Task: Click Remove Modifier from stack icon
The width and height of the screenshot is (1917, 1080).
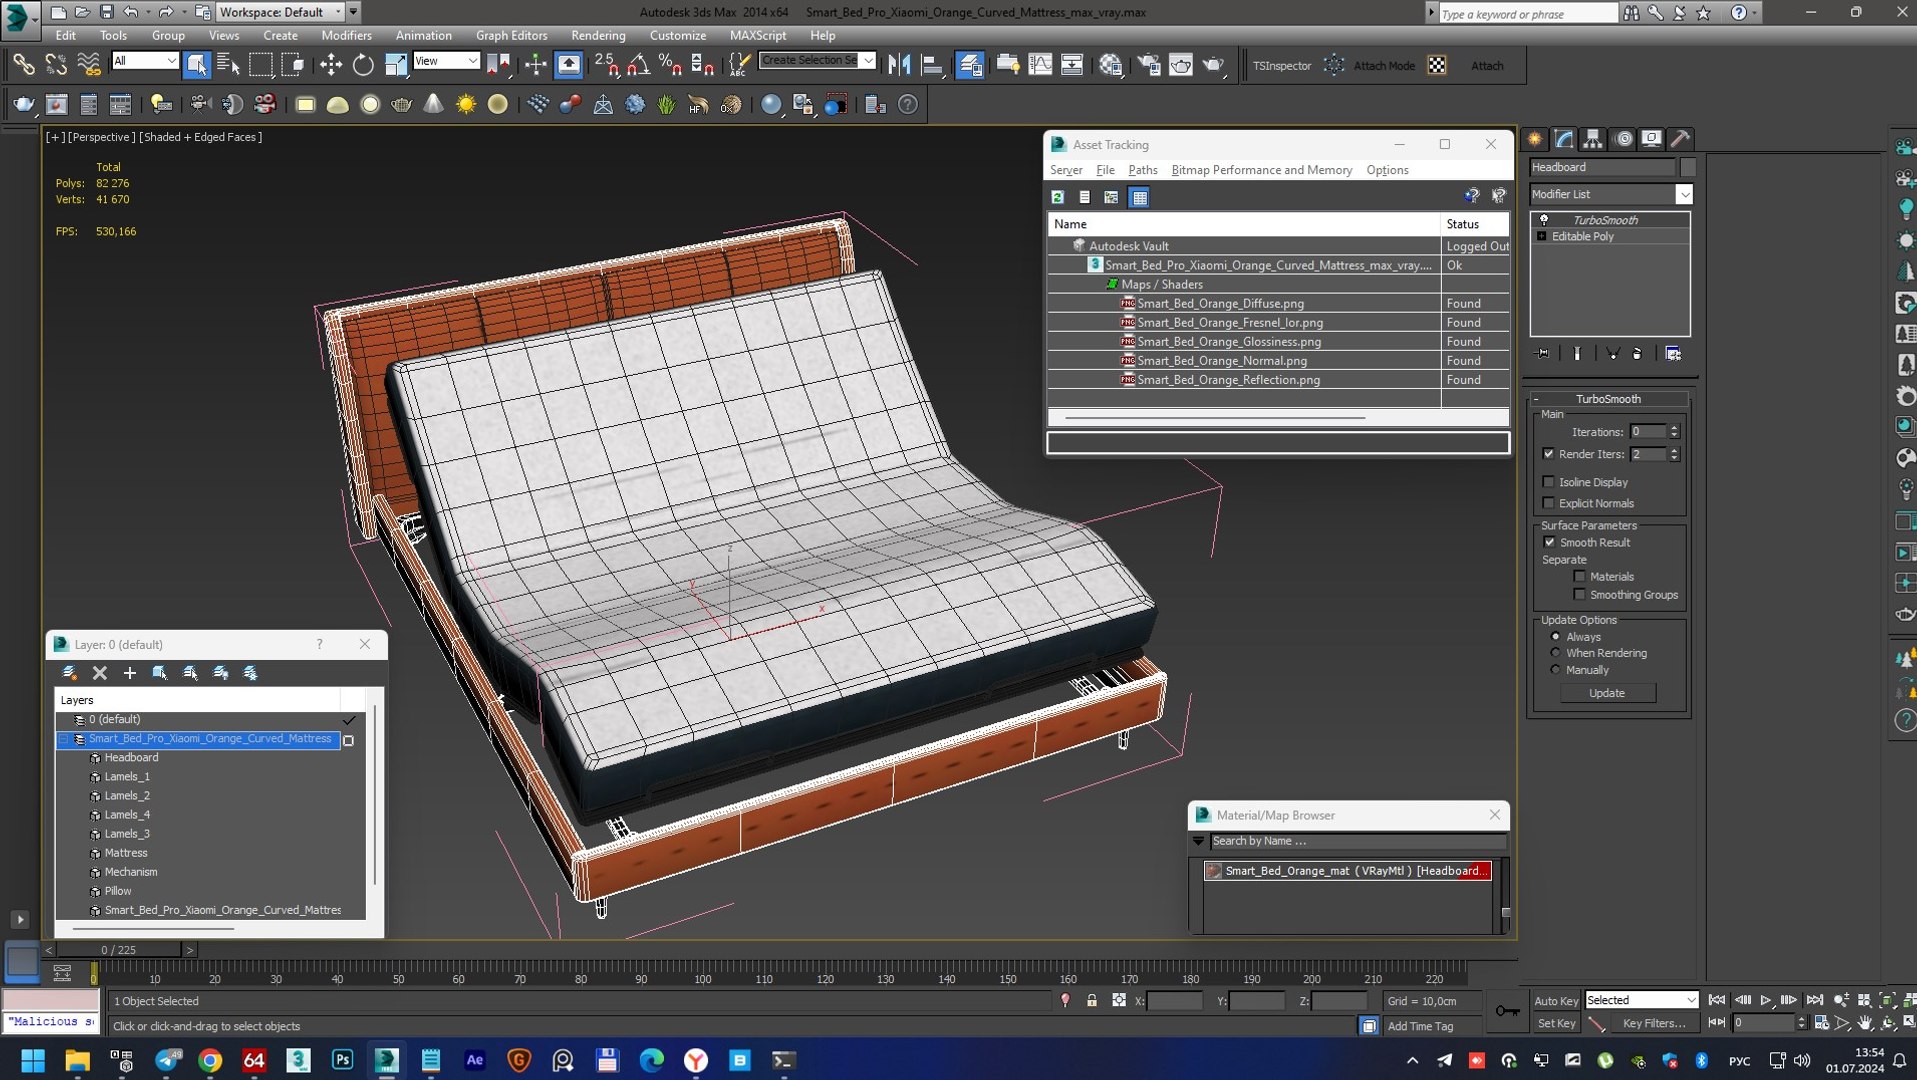Action: (1636, 354)
